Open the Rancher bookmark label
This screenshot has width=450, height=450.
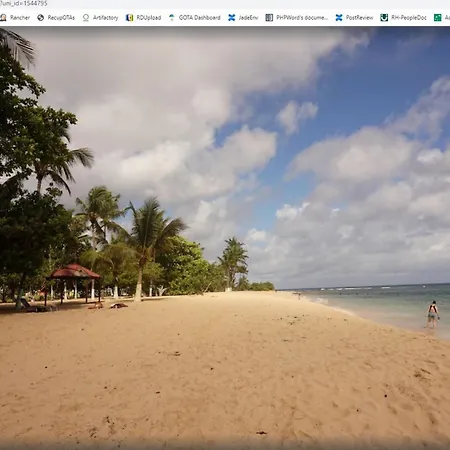[x=20, y=18]
